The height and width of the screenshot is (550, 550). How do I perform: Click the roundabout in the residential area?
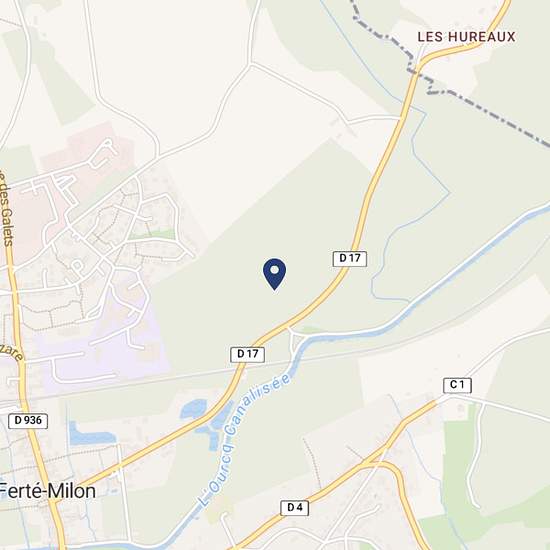point(76,265)
